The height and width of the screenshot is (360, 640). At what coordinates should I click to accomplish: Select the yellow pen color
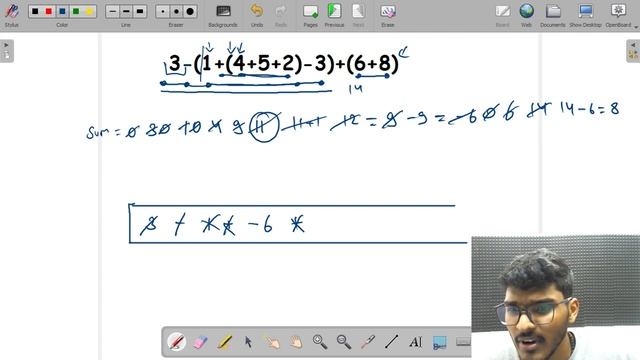[89, 11]
